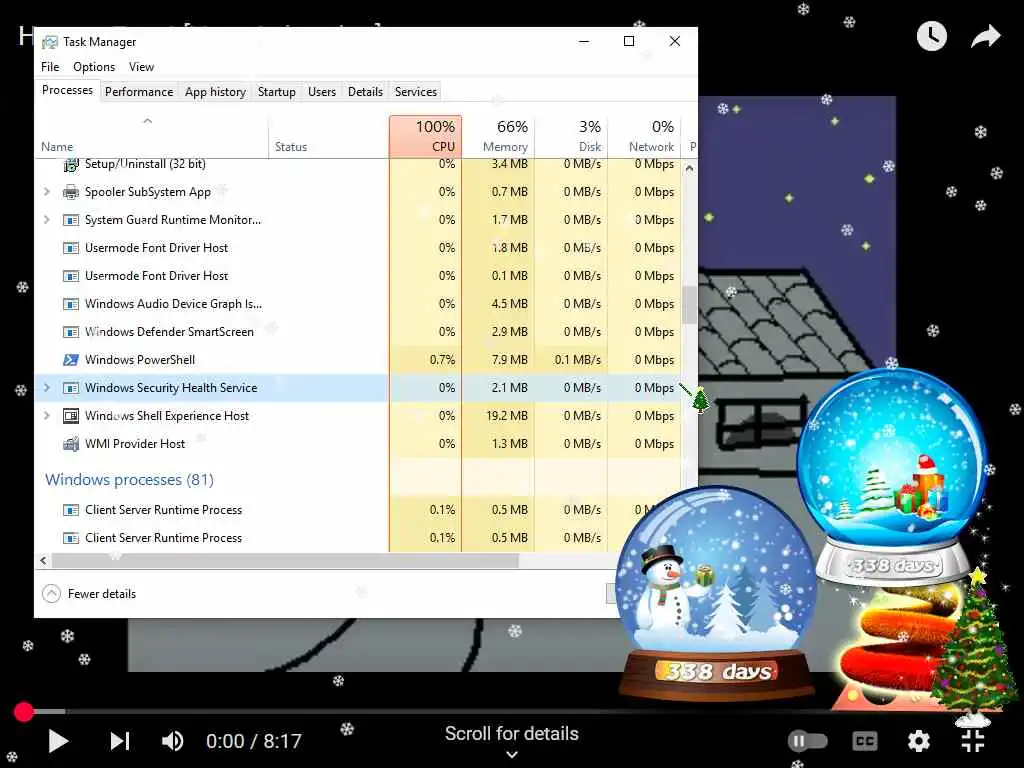Click the Task Manager title bar icon

(x=50, y=42)
